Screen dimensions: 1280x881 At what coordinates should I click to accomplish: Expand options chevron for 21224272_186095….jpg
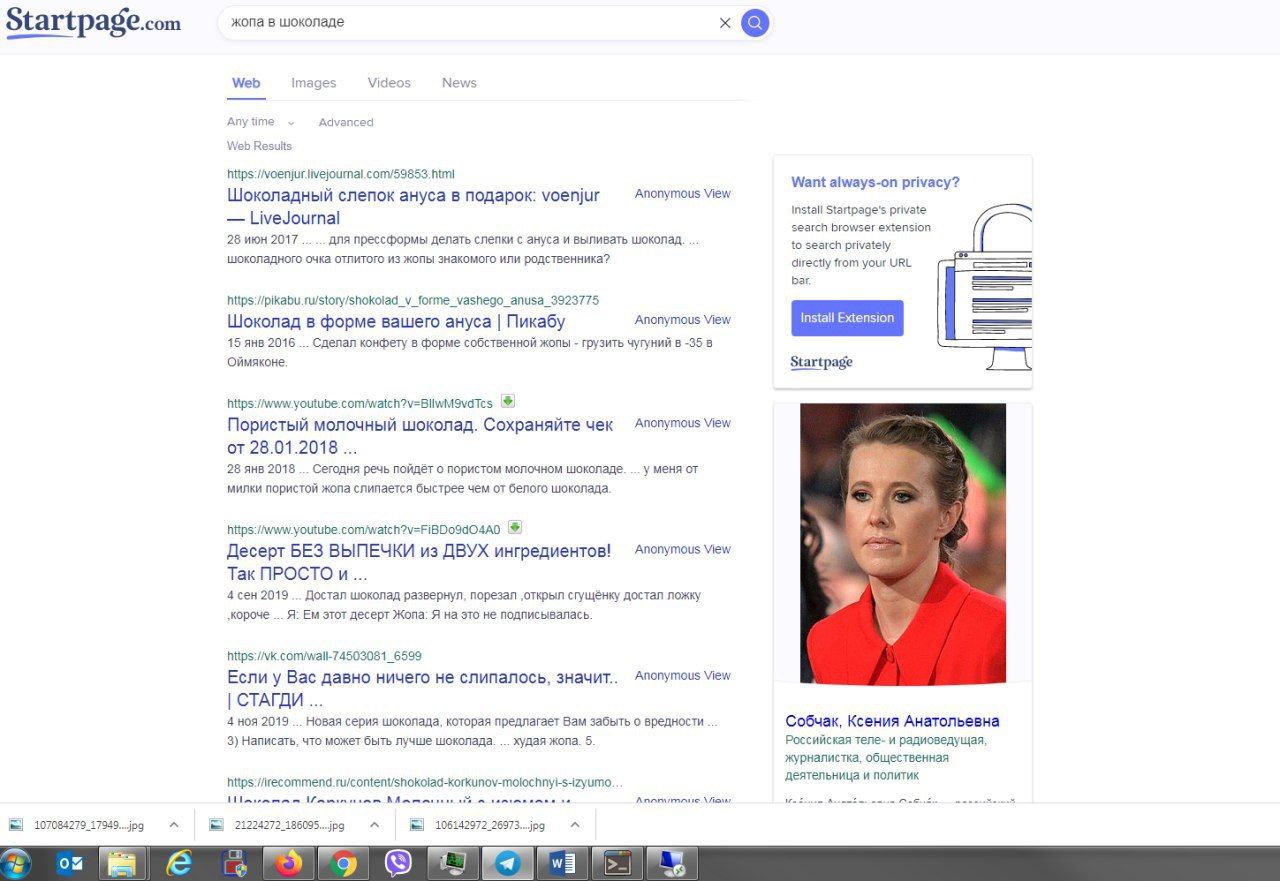pos(374,825)
